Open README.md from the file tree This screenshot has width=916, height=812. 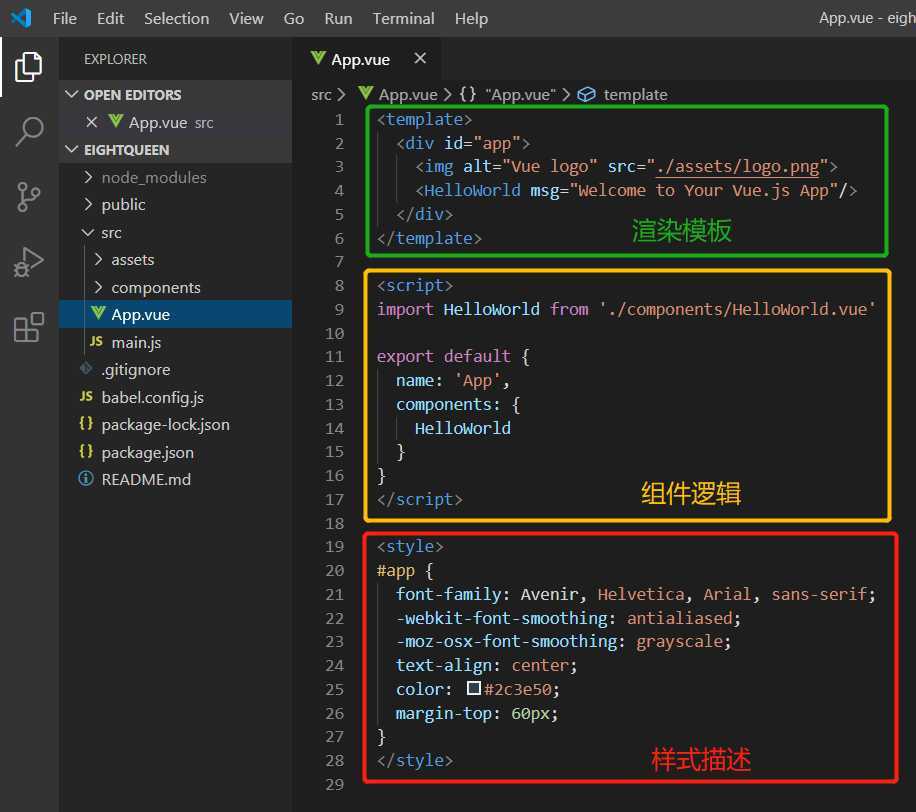coord(175,479)
